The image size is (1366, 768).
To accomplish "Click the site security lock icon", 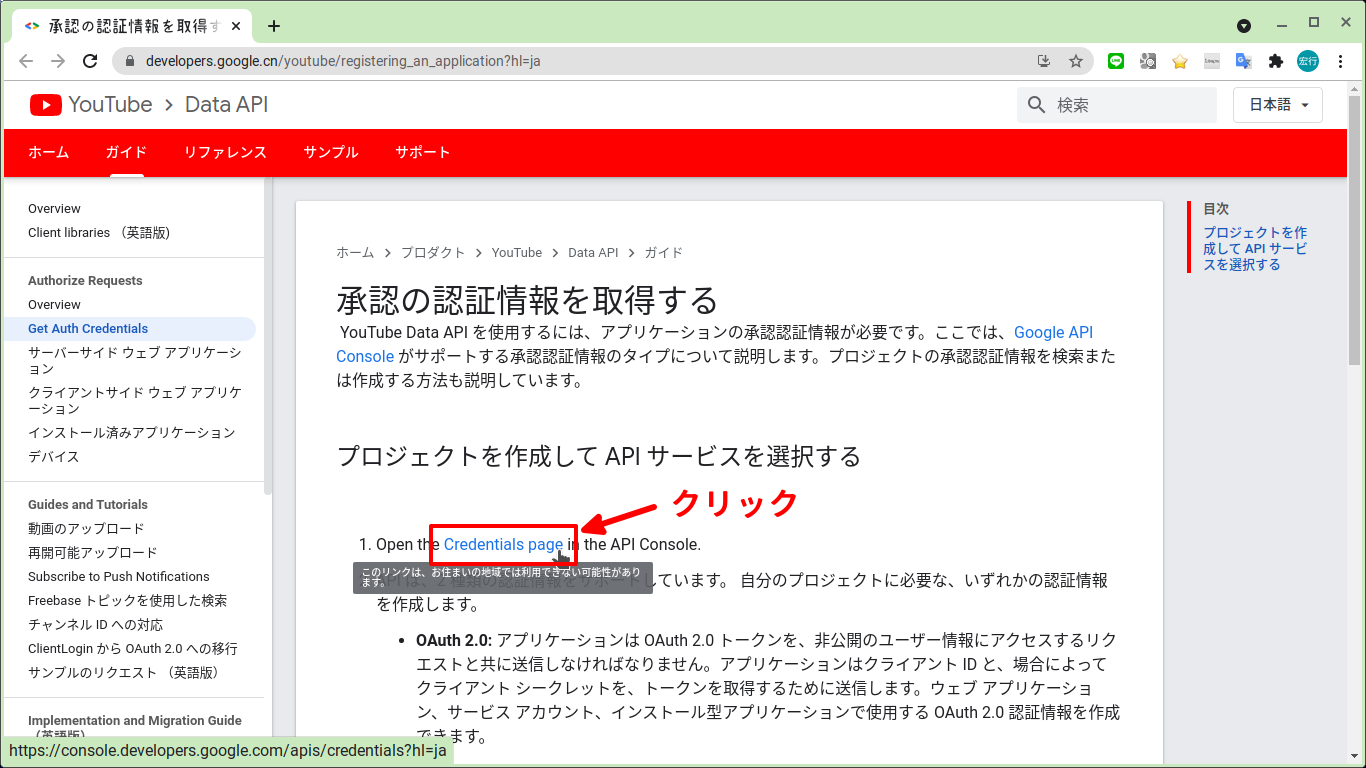I will point(129,60).
